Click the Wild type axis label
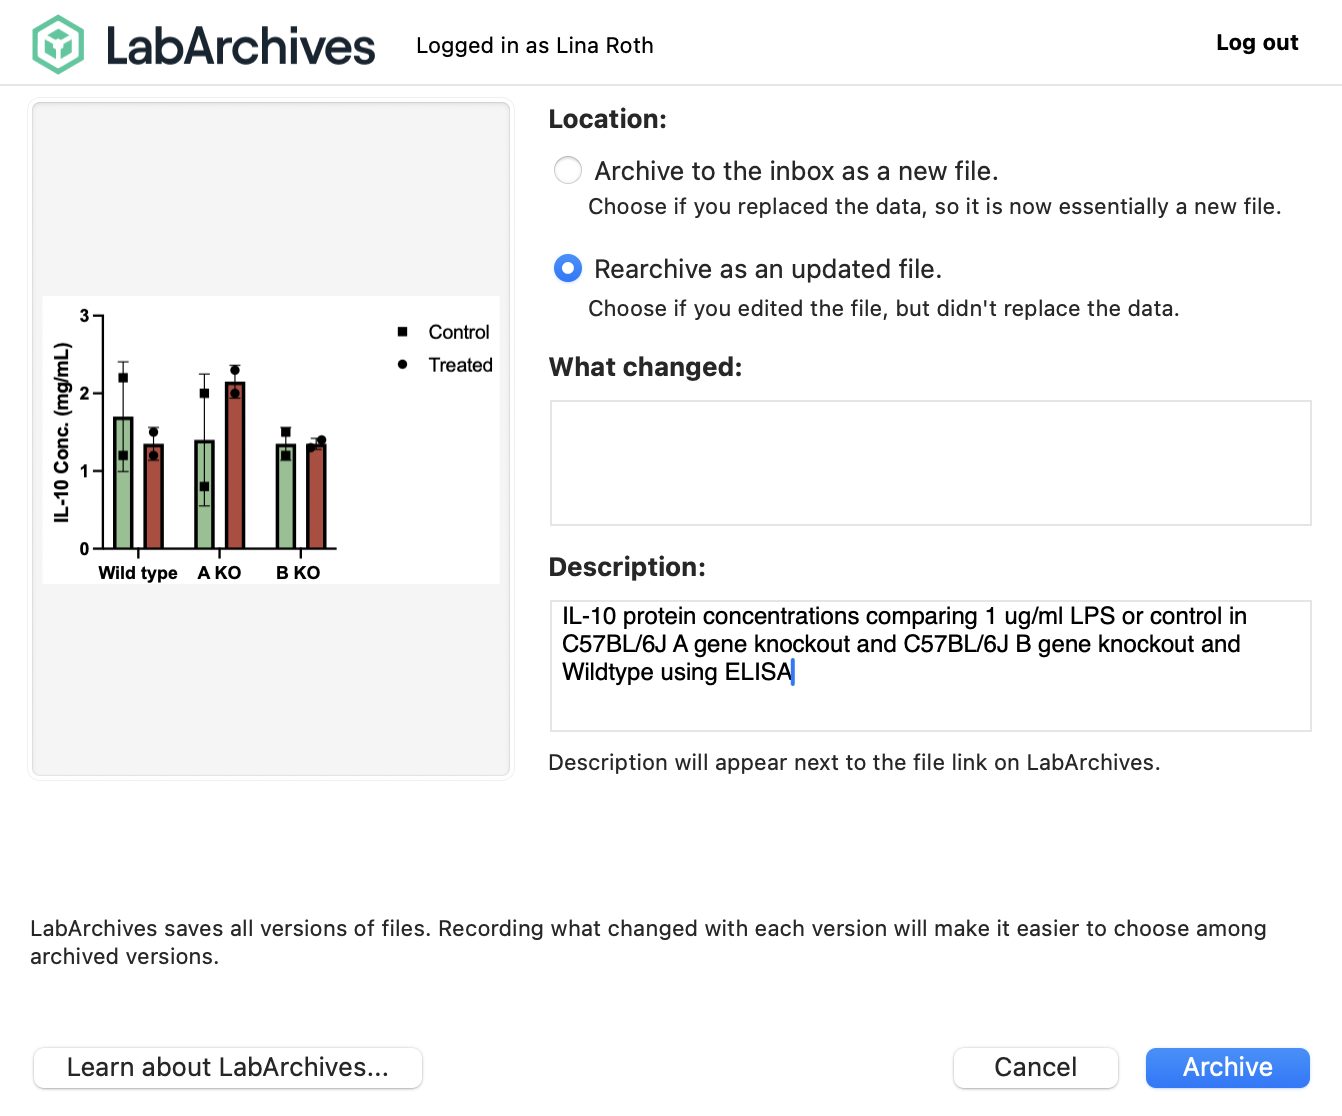Screen dimensions: 1342x1116 pyautogui.click(x=138, y=573)
